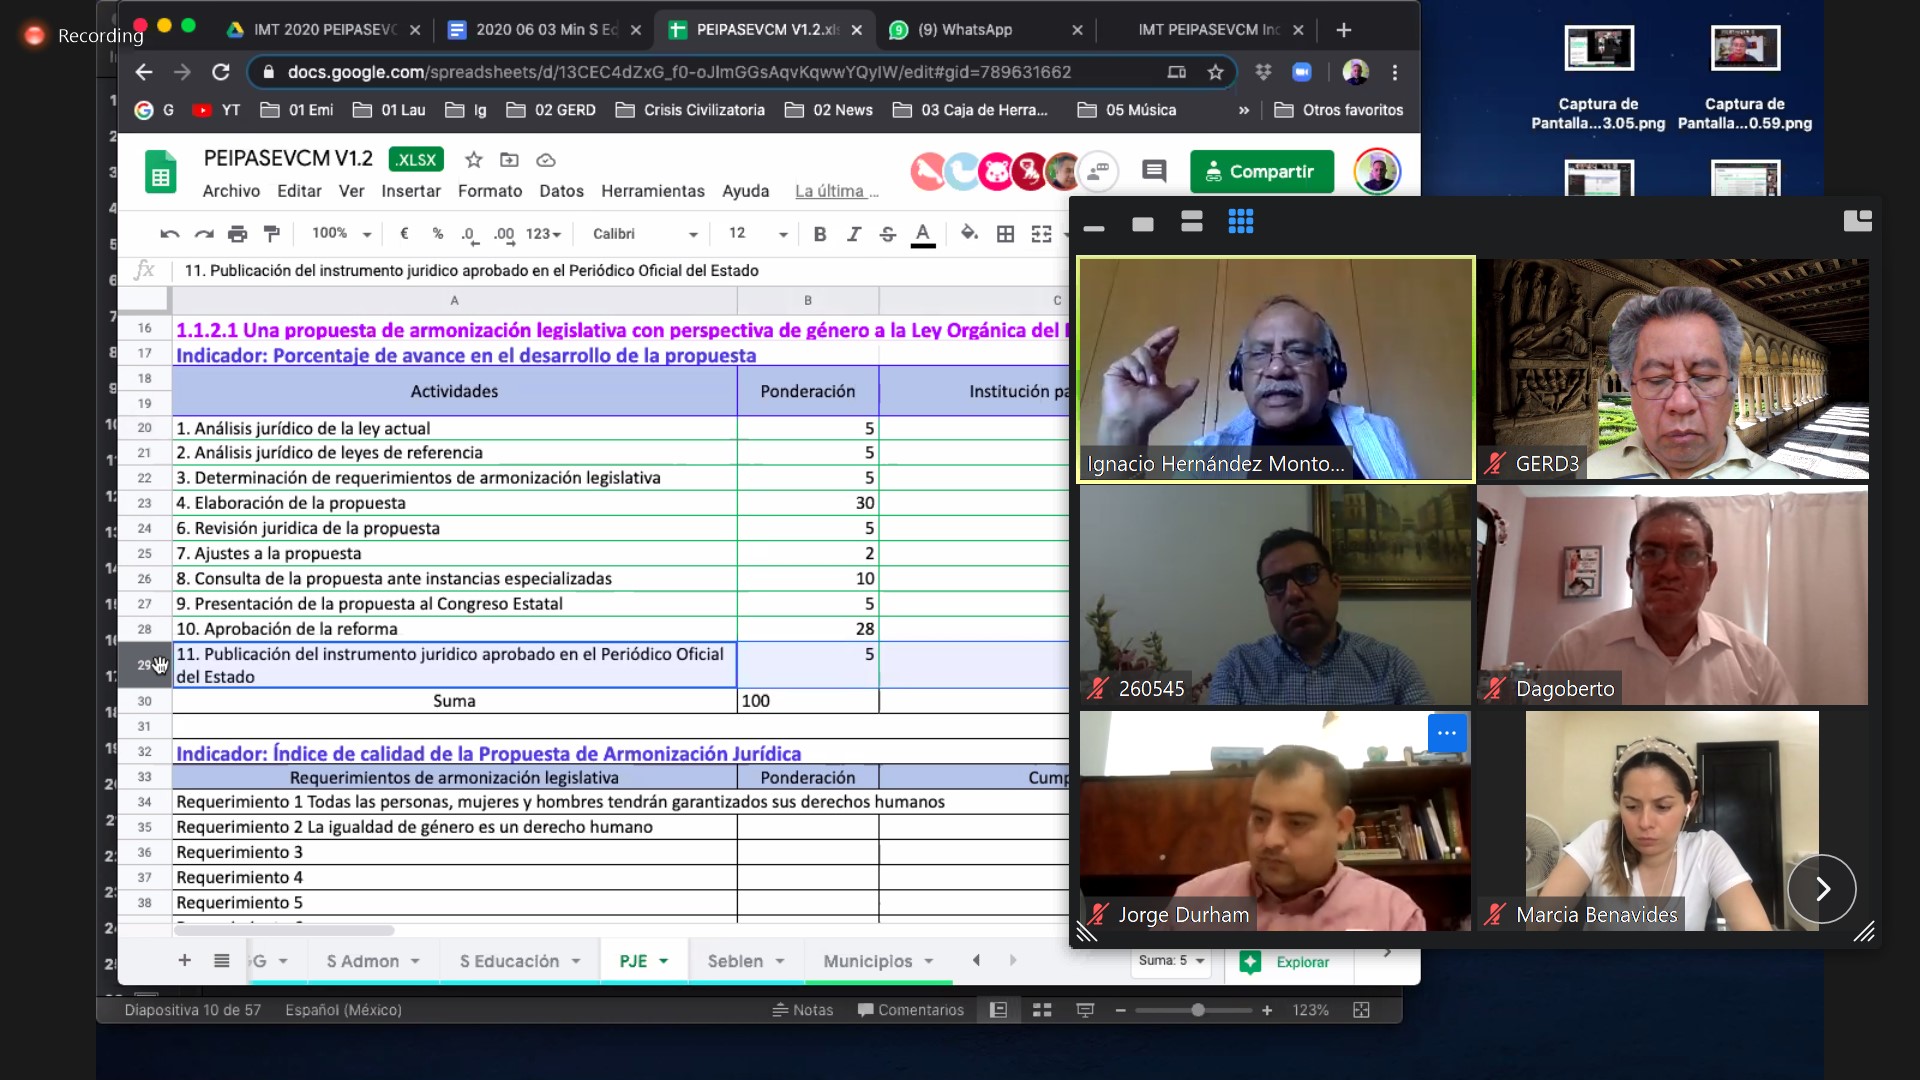The image size is (1920, 1080).
Task: Open the Otros favoritos folder
Action: pos(1339,110)
